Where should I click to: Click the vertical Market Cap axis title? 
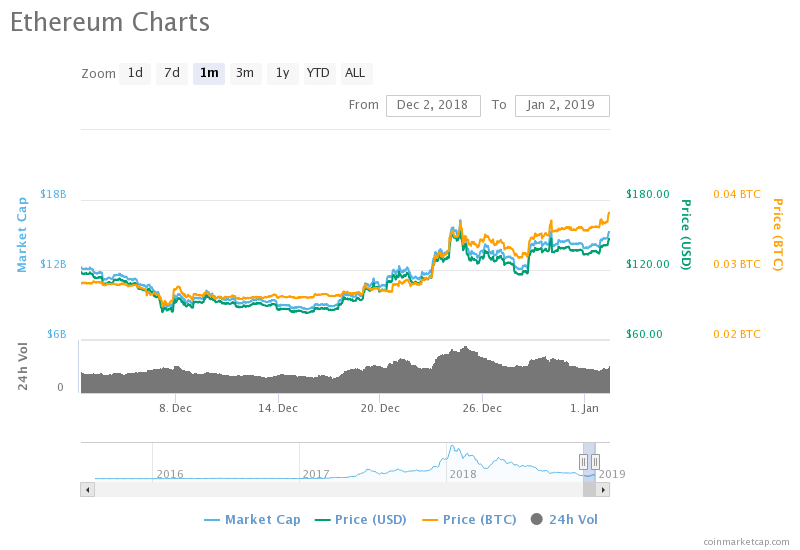pos(22,235)
